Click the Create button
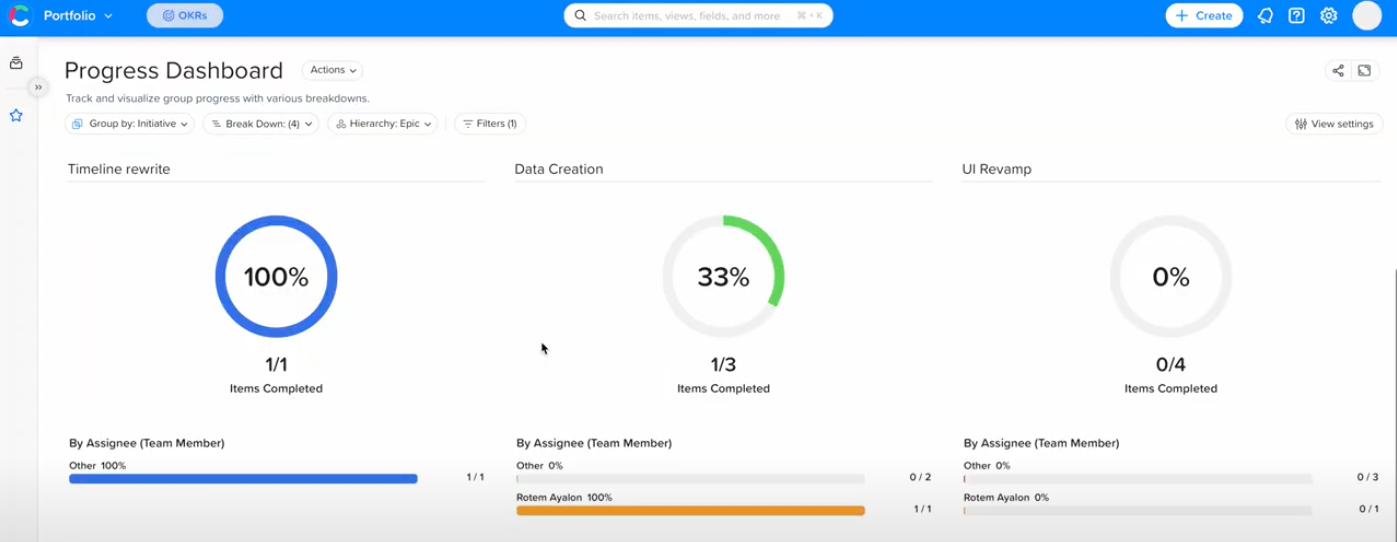The height and width of the screenshot is (542, 1397). 1204,16
